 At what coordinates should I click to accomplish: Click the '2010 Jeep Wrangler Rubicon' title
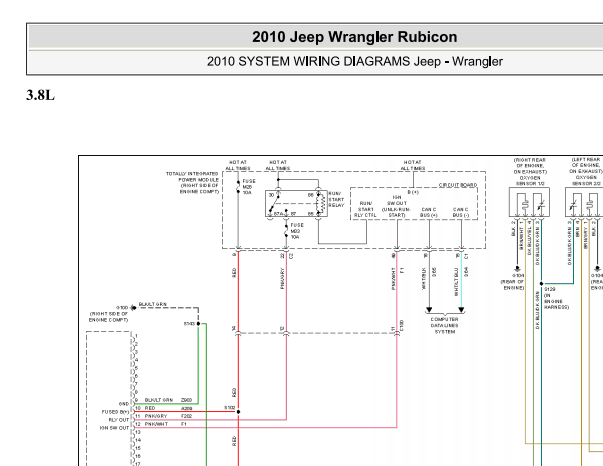pyautogui.click(x=355, y=37)
